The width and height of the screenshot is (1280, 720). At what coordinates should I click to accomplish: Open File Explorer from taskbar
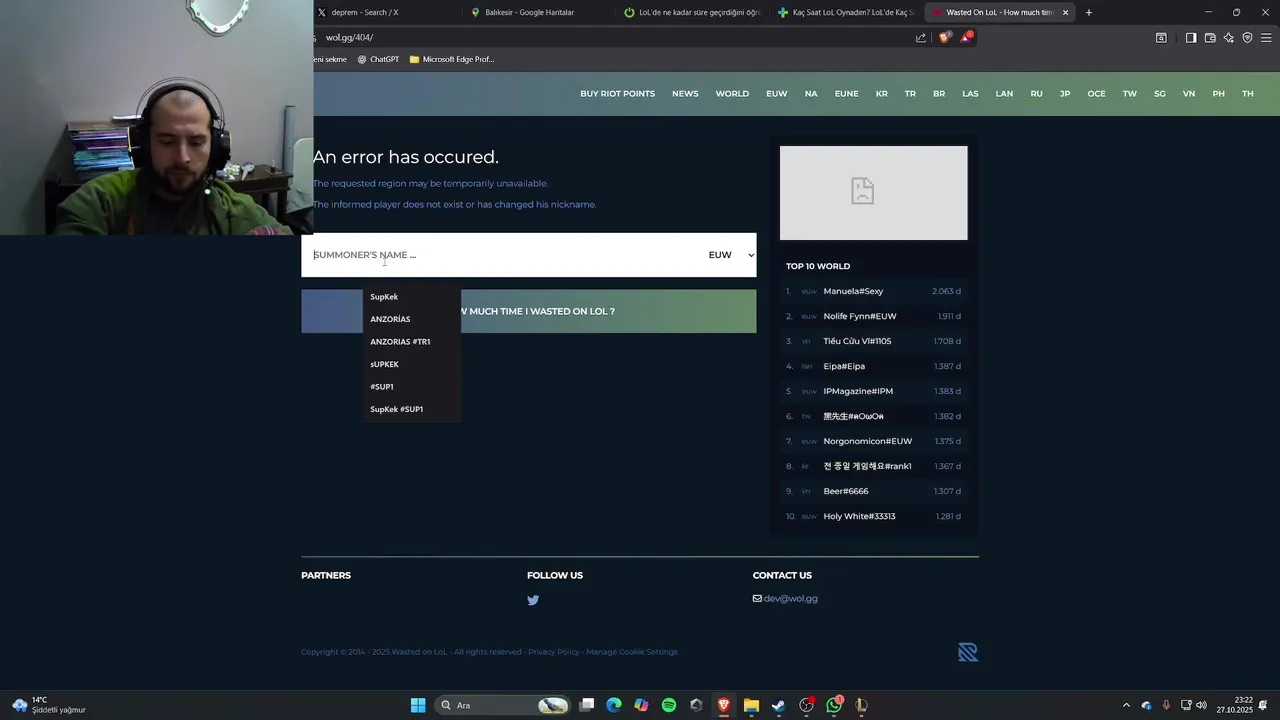[751, 705]
